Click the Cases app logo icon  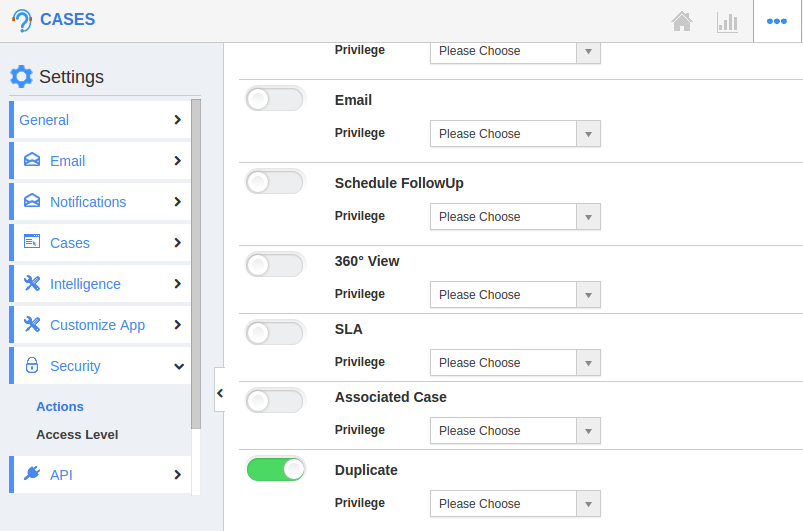(x=22, y=20)
